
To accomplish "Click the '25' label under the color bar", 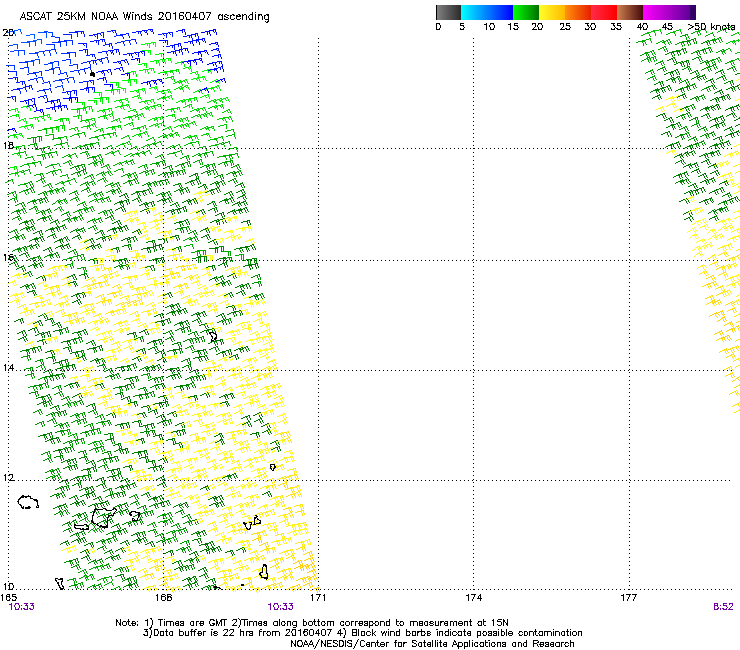I will (565, 27).
